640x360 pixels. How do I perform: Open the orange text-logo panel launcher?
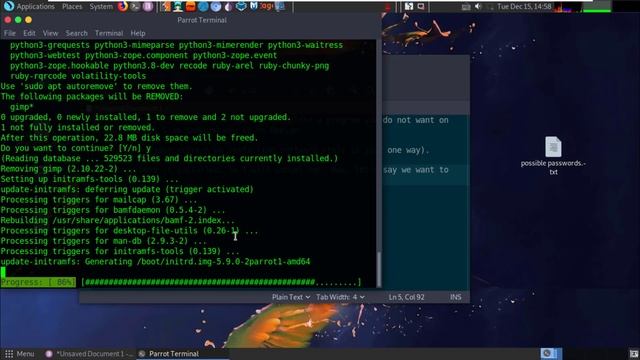point(267,7)
